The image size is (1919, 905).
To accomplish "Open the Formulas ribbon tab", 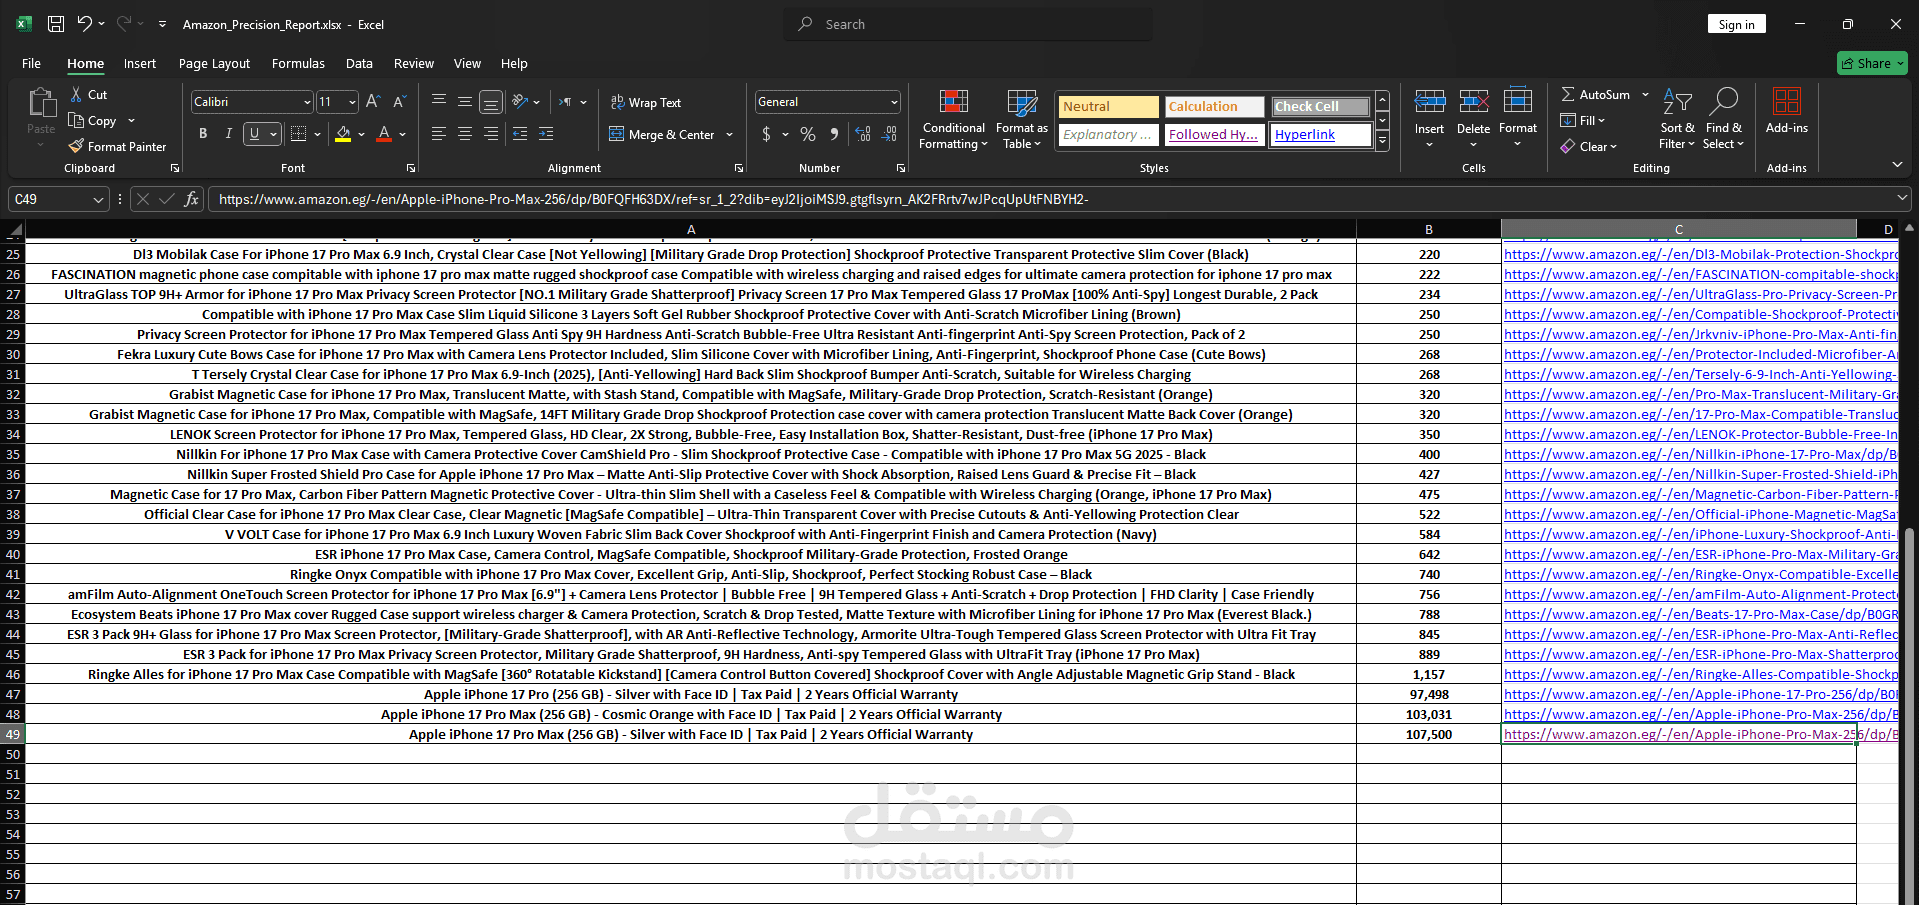I will click(x=298, y=63).
